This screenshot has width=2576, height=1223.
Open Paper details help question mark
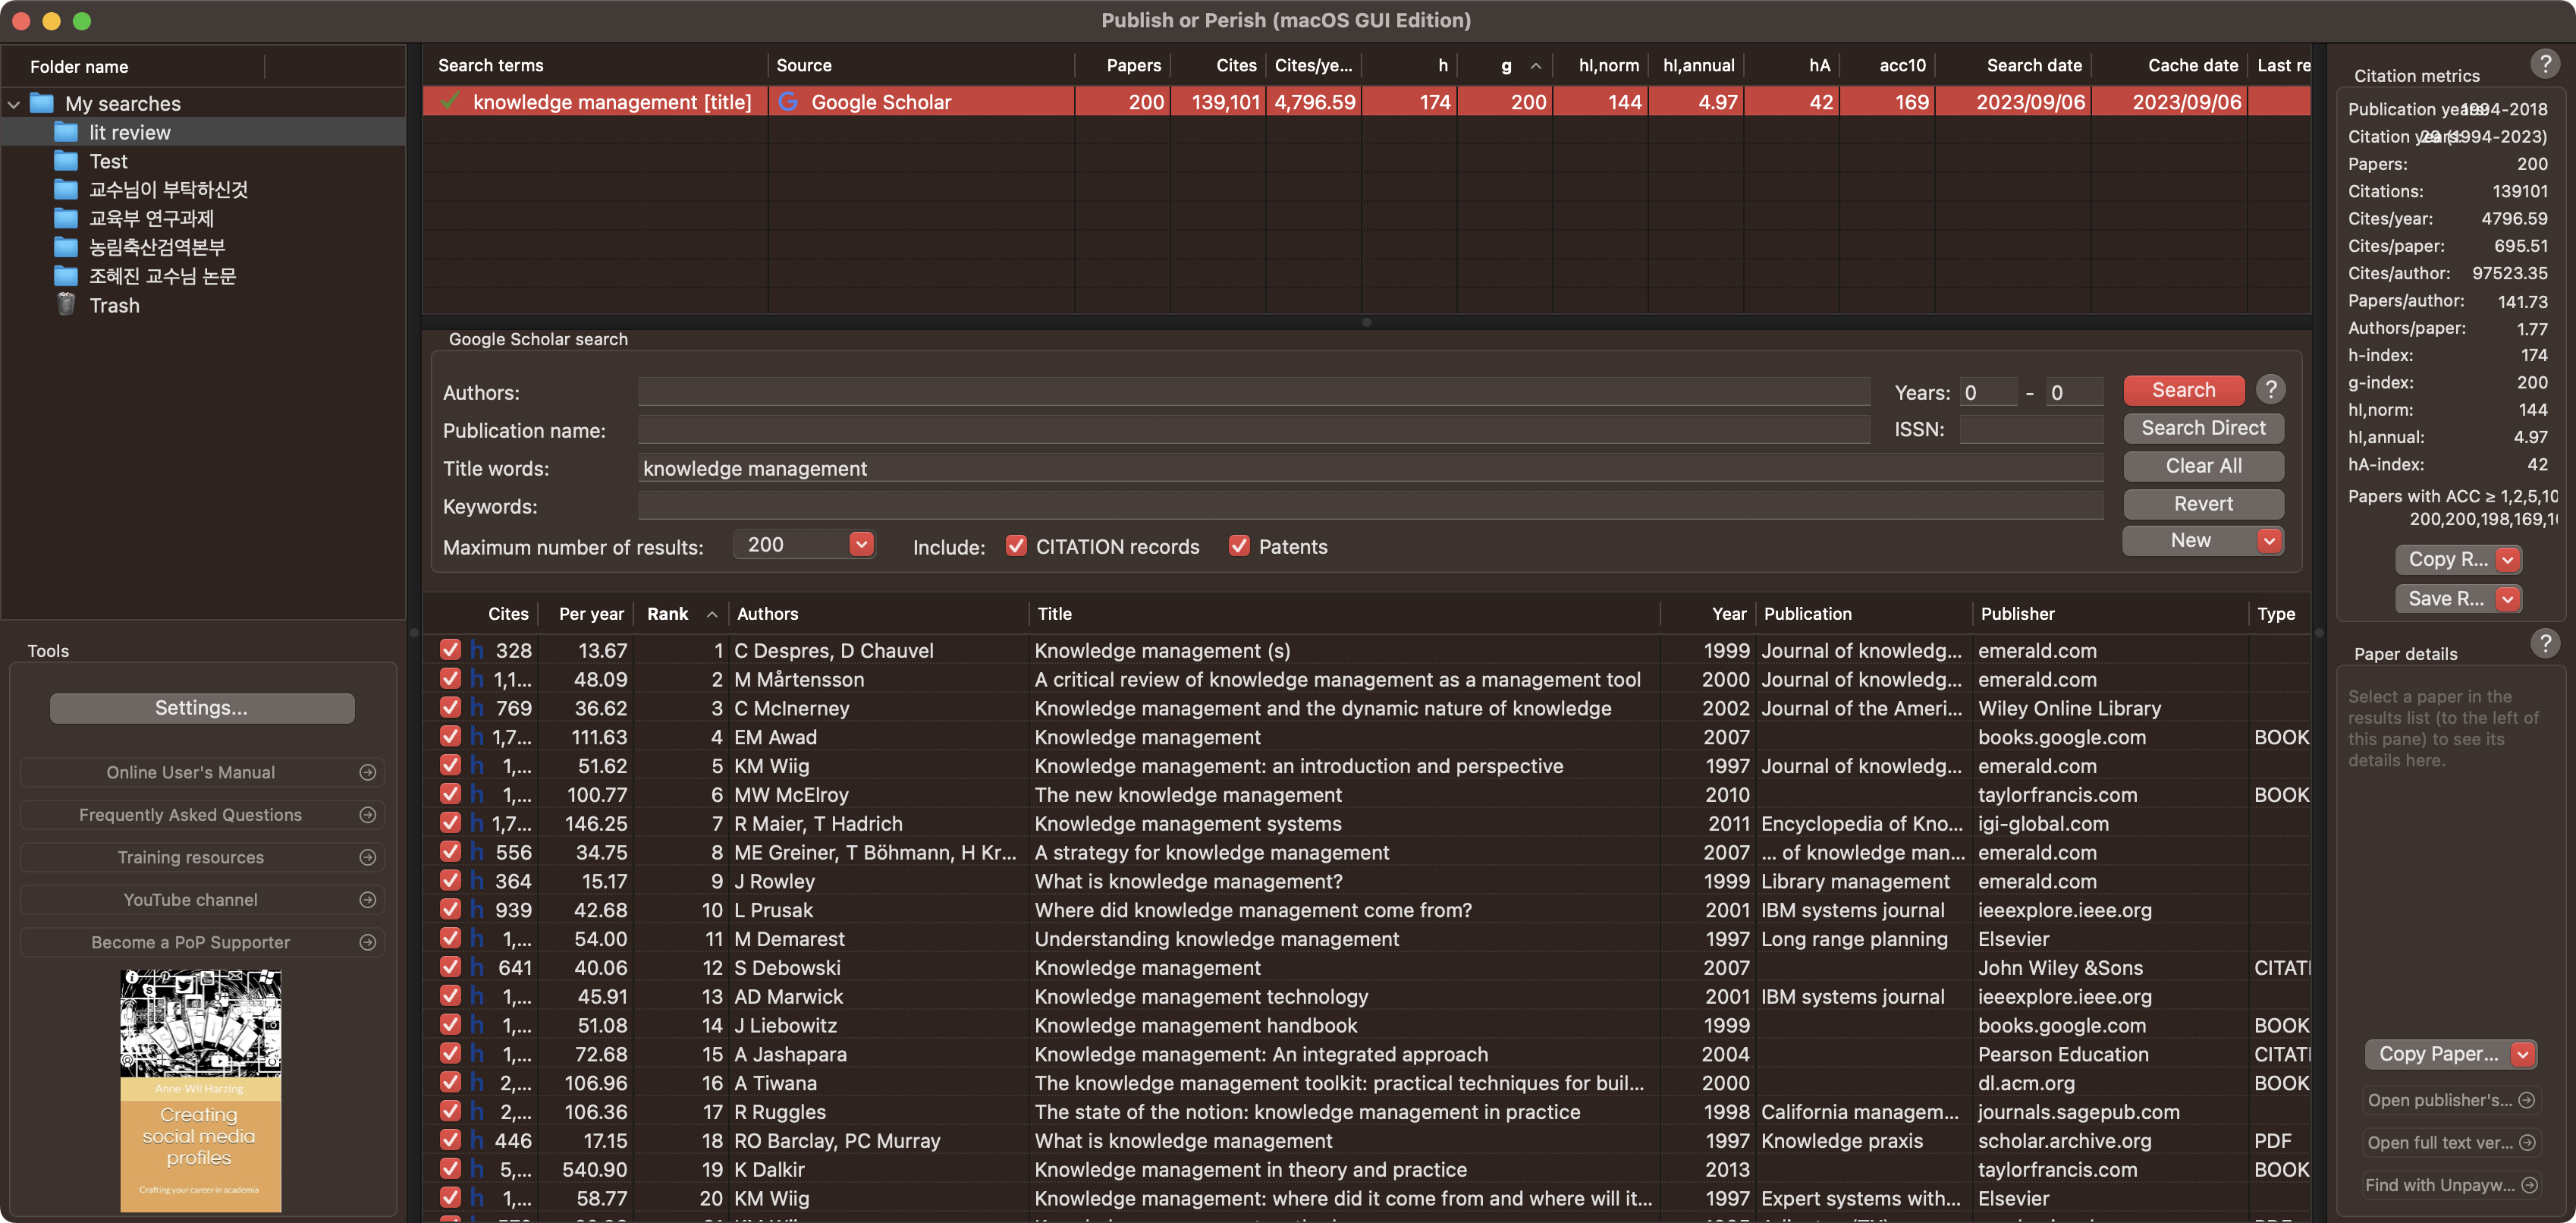pyautogui.click(x=2545, y=643)
